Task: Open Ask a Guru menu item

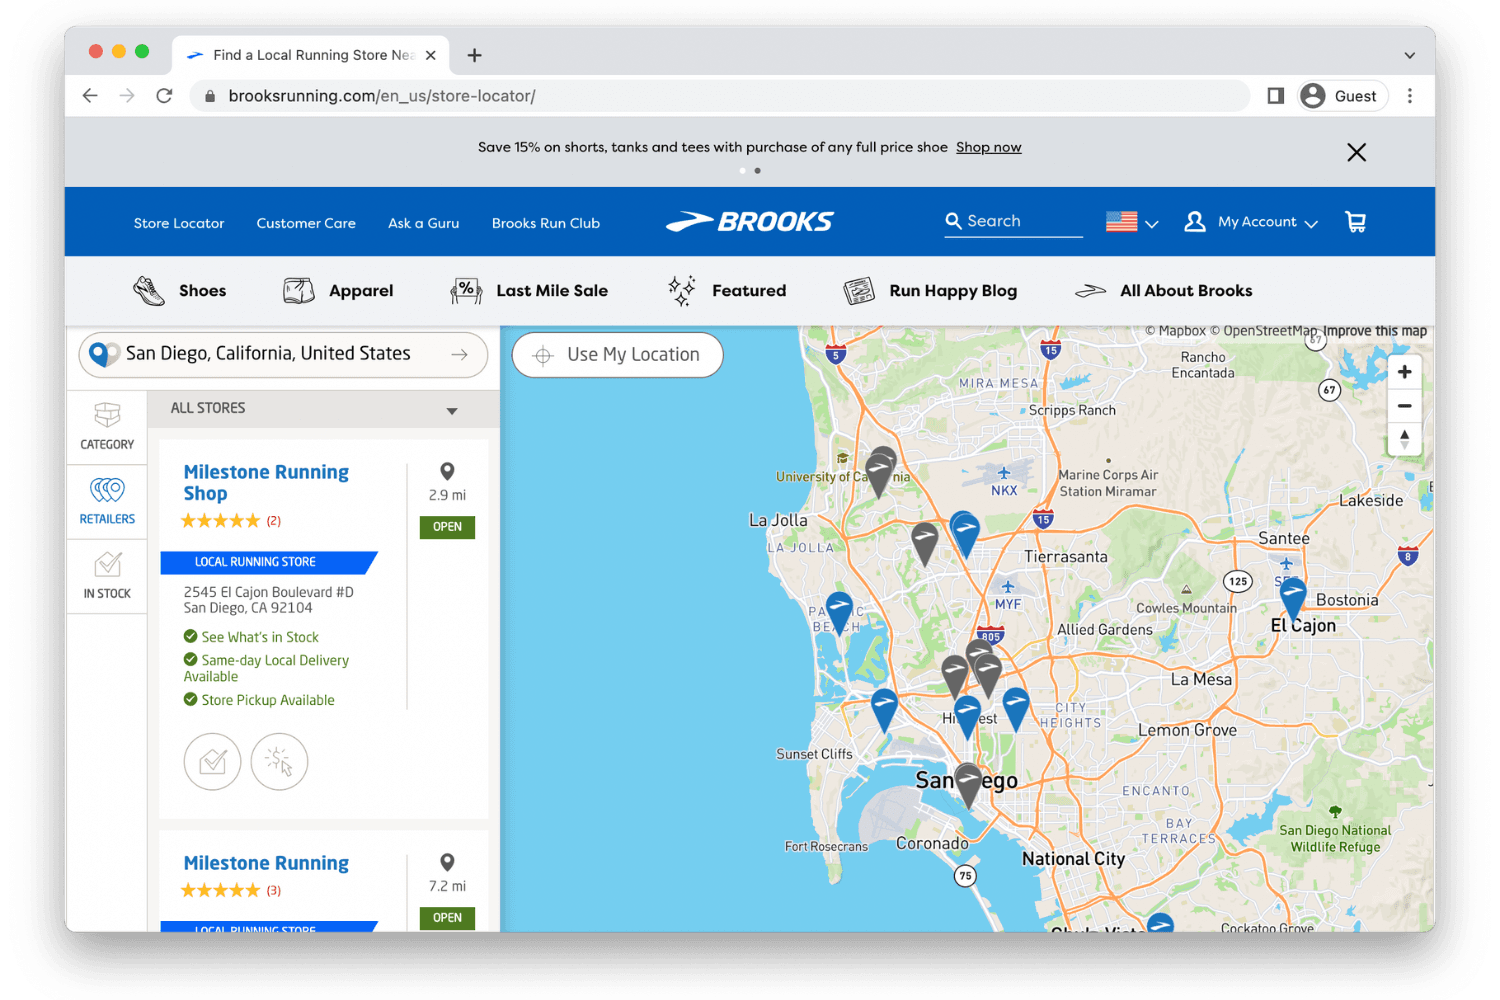Action: [424, 223]
